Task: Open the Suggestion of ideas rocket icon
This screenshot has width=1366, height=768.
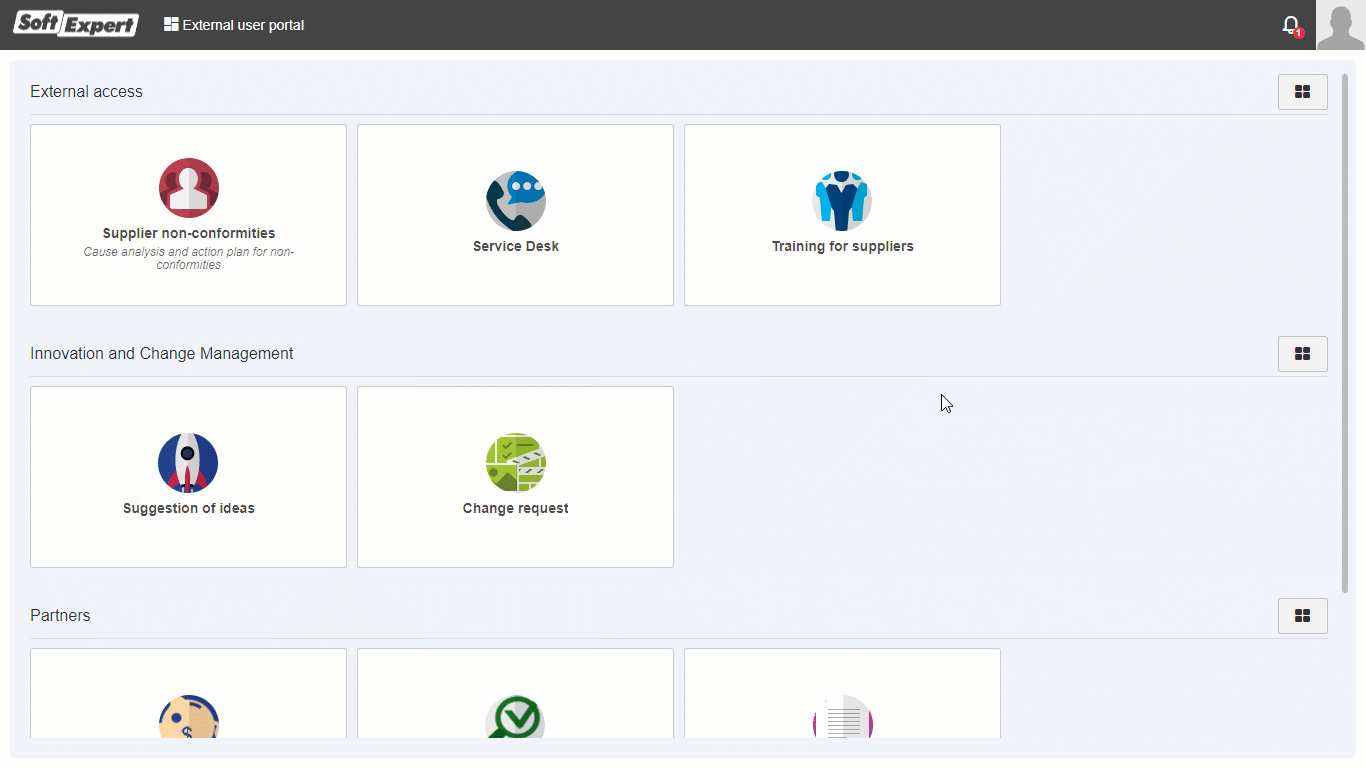Action: point(188,463)
